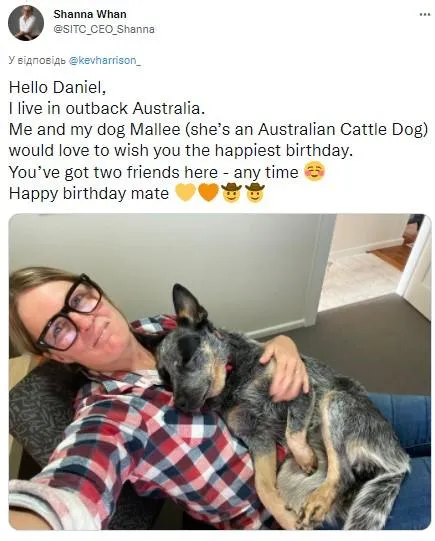Open the Shanna Whan display name
The image size is (435, 541).
click(x=90, y=14)
